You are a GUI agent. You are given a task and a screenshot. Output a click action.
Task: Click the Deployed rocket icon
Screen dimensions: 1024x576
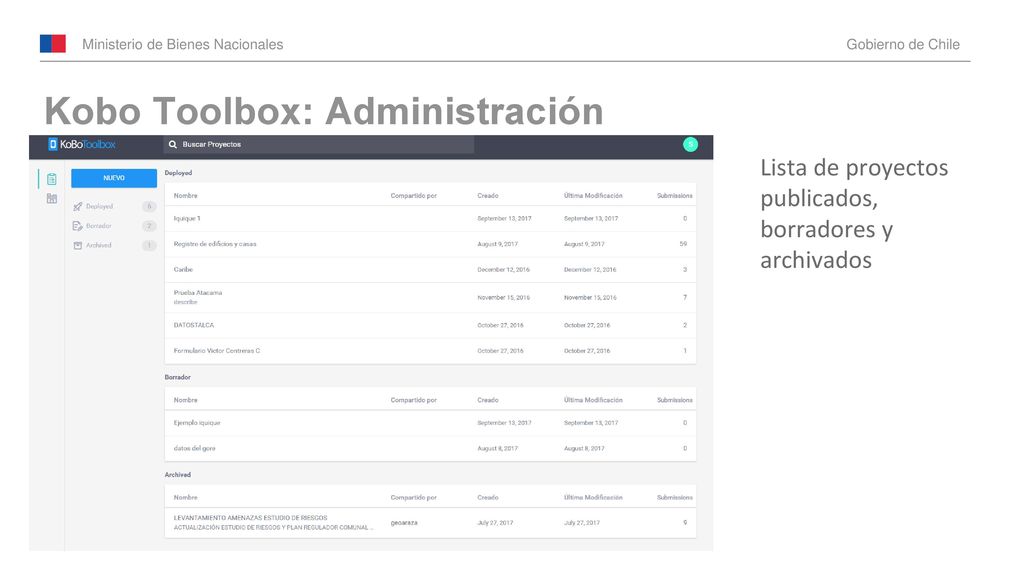(78, 206)
